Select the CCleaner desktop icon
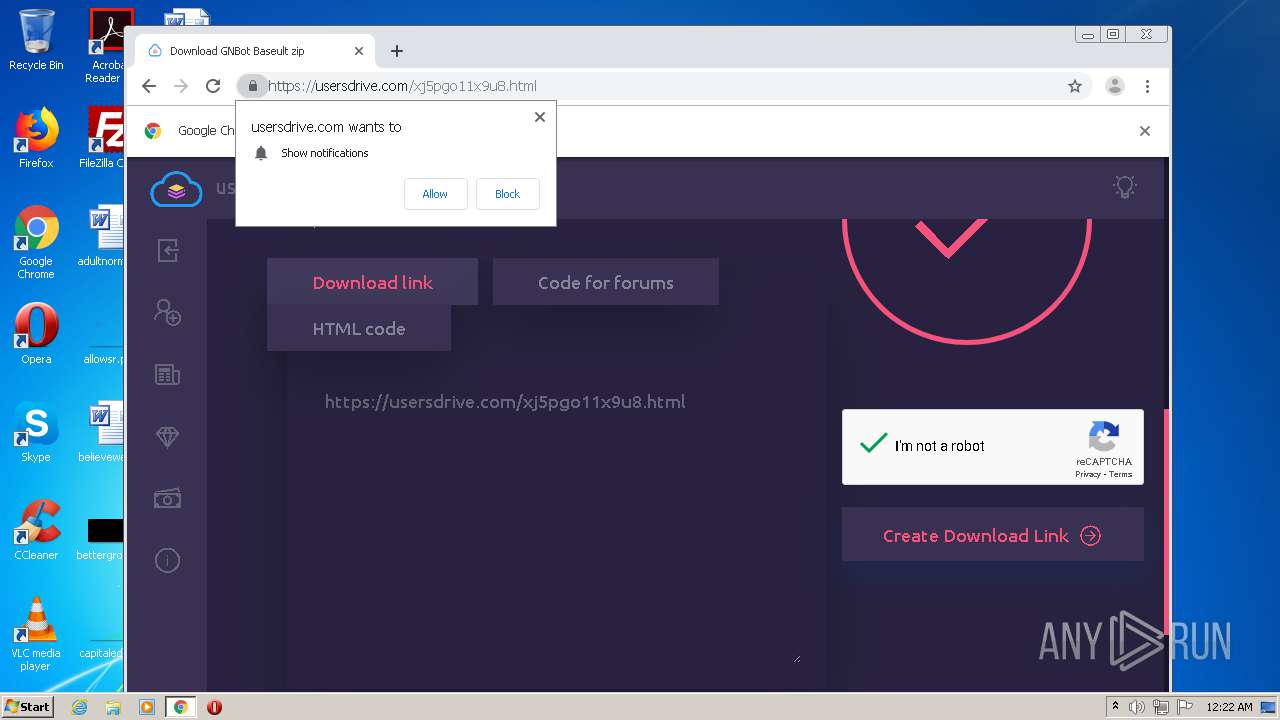 point(36,530)
